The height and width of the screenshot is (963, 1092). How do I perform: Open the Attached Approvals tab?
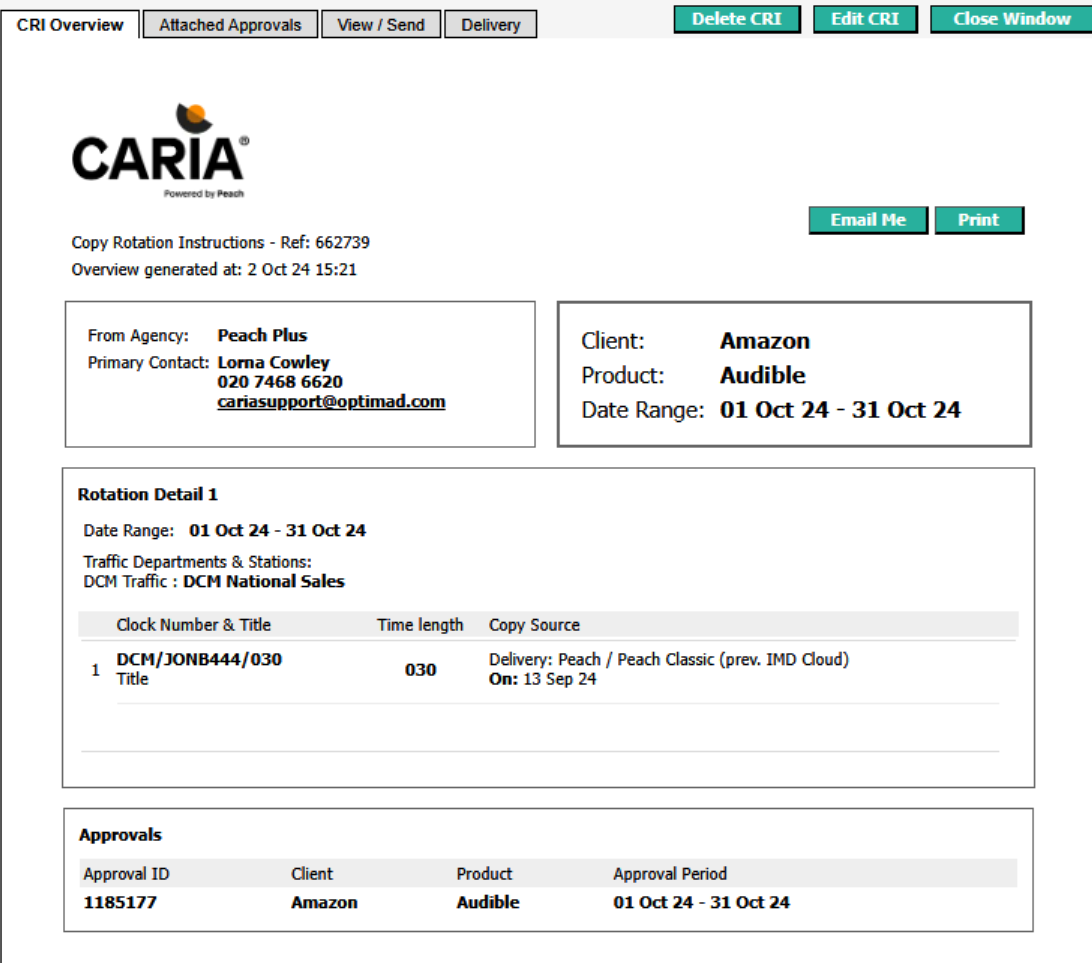pos(231,24)
